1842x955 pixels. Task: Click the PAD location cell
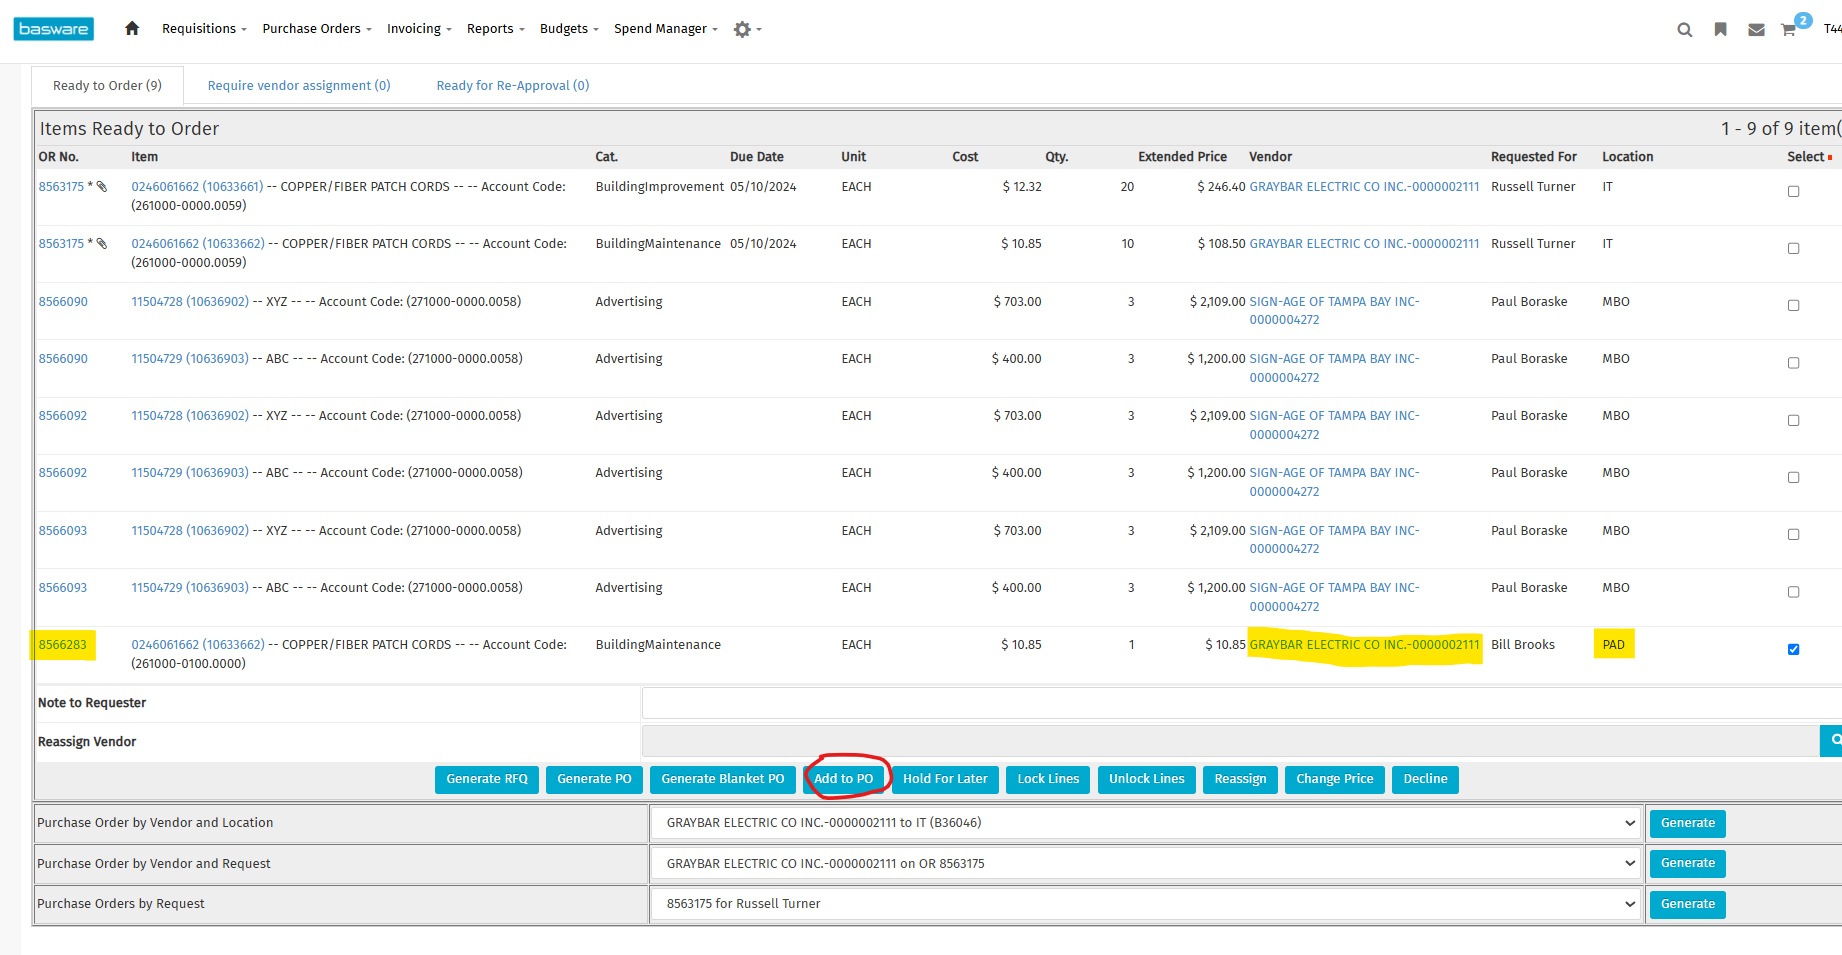click(x=1614, y=645)
